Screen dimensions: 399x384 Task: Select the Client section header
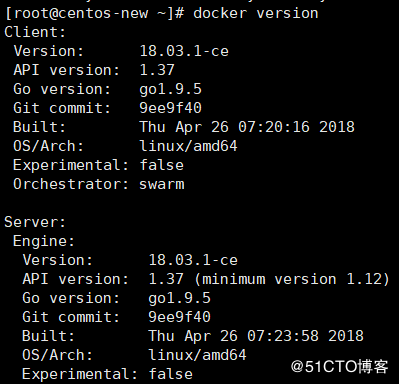point(35,32)
